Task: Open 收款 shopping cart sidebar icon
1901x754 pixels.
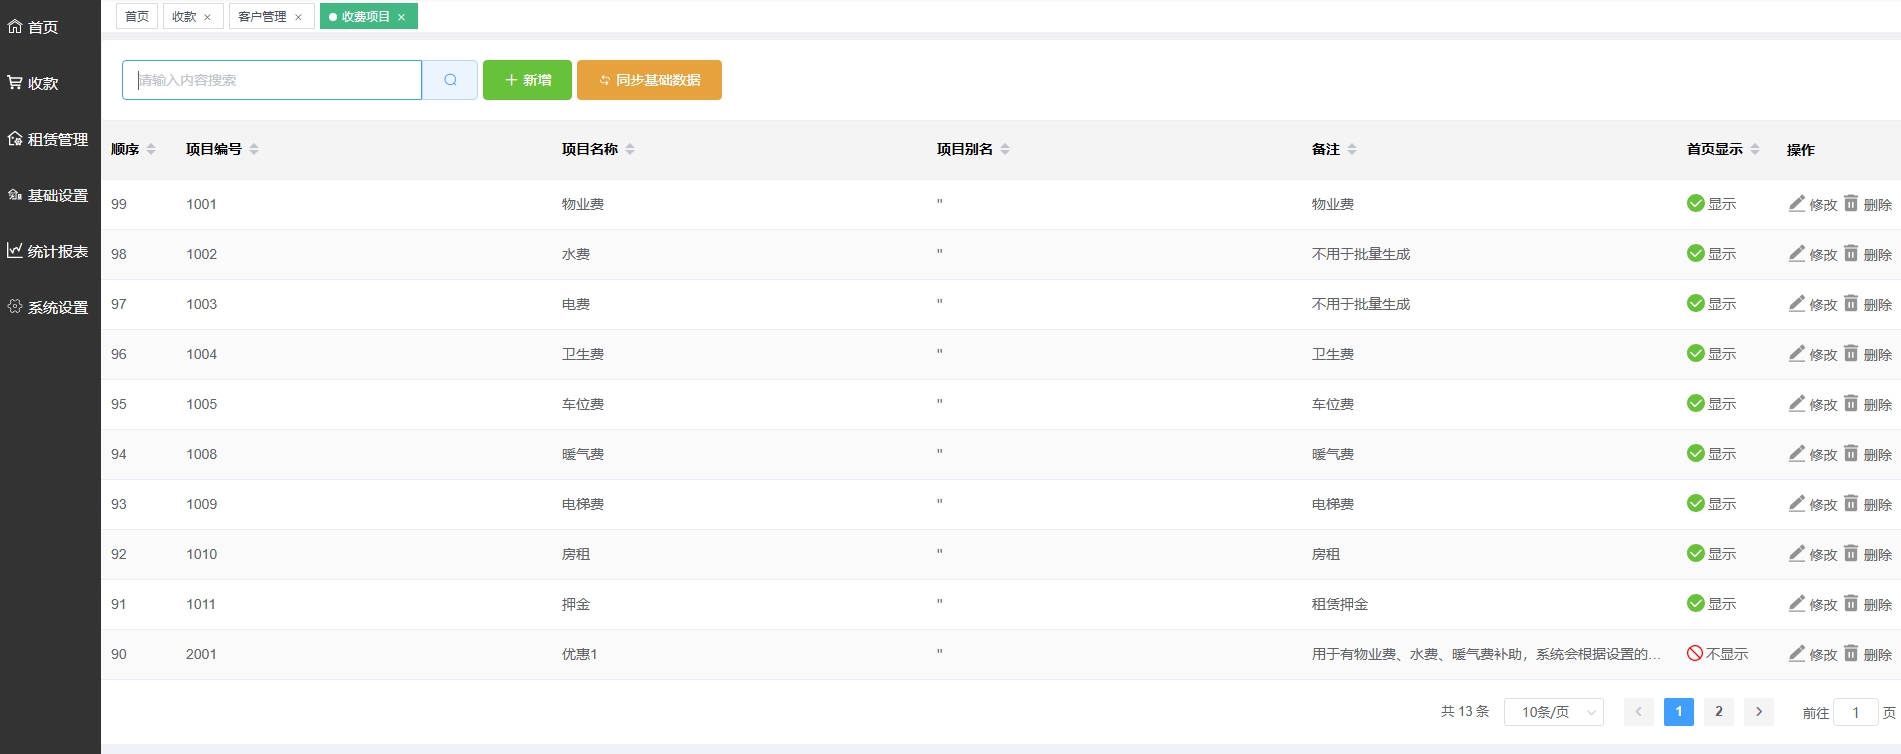Action: [x=15, y=83]
